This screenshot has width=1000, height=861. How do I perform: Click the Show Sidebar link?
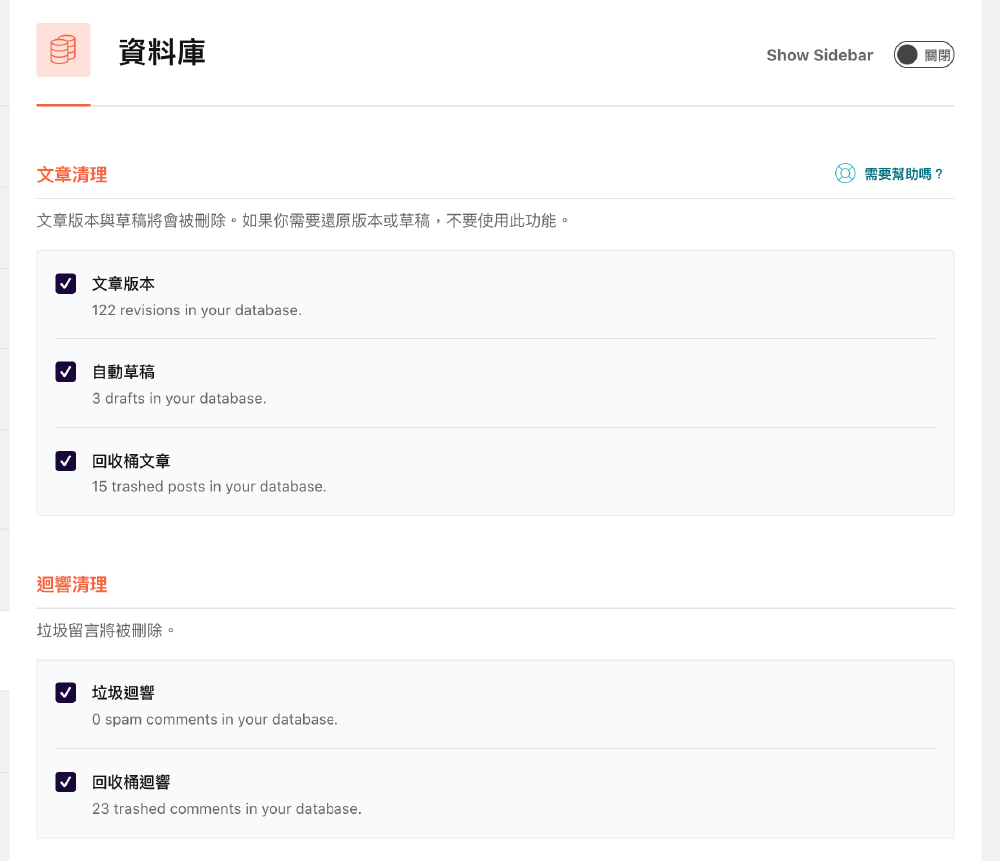pyautogui.click(x=819, y=55)
